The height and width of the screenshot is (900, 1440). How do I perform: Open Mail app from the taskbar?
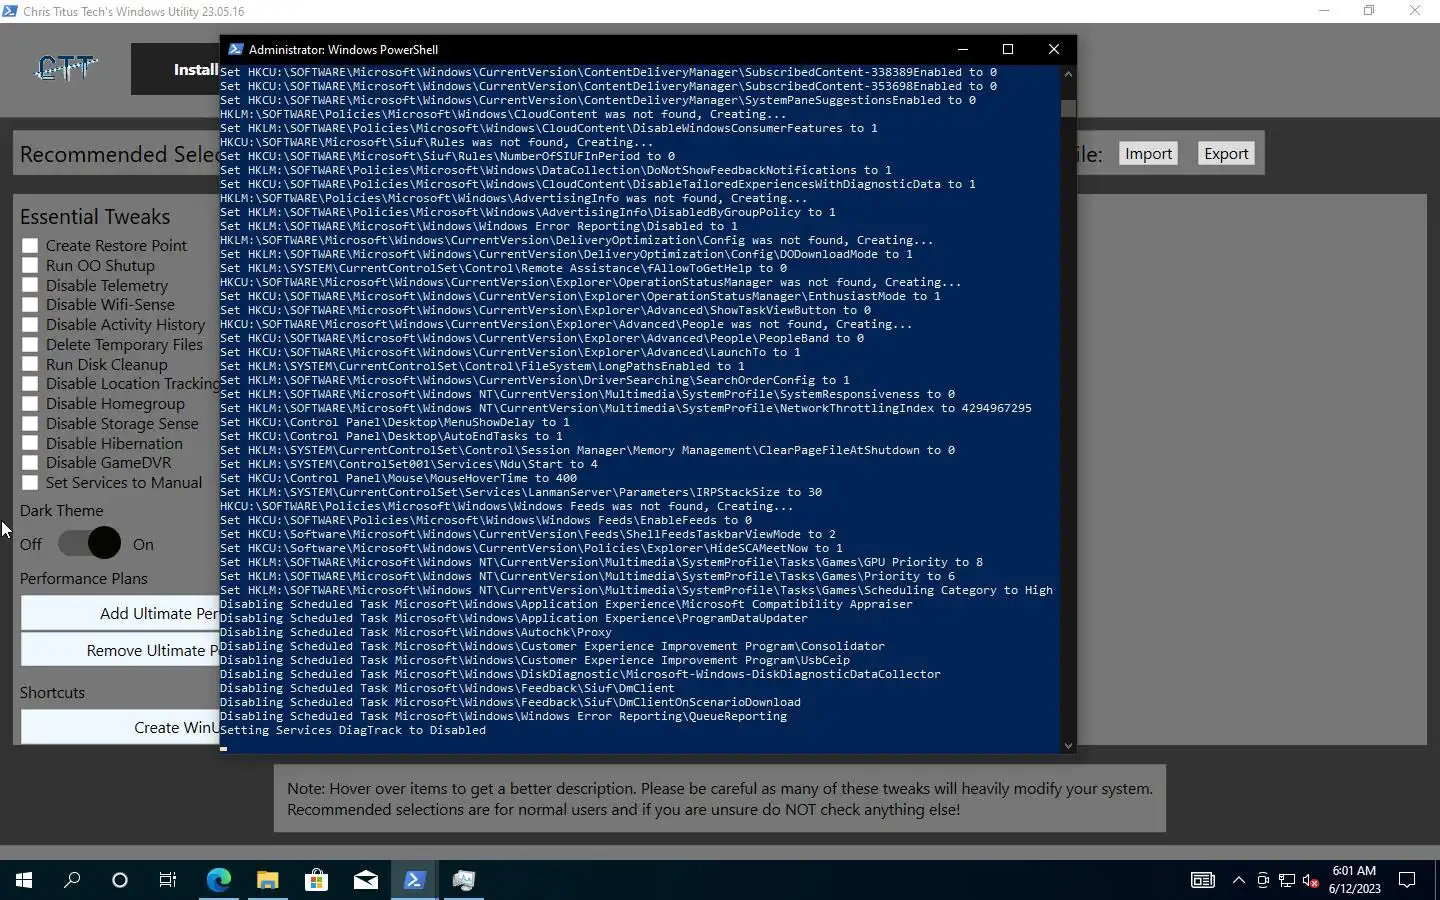tap(365, 880)
